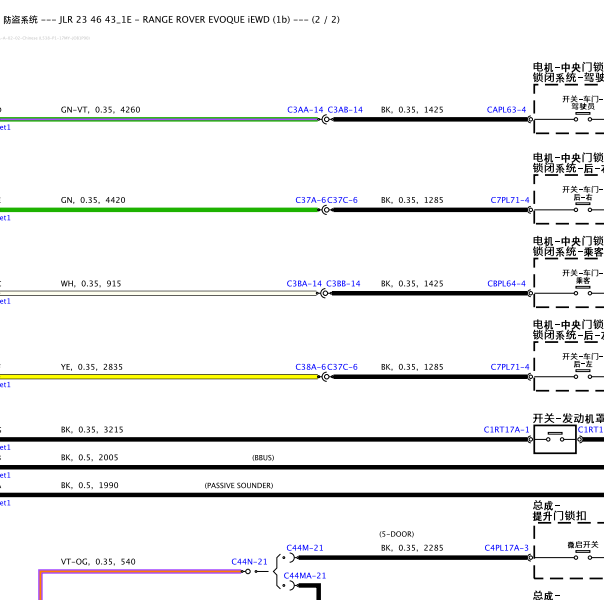Viewport: 604px width, 600px height.
Task: Select "BK, 0.35, 1285" label on GN 4420 row
Action: pyautogui.click(x=412, y=200)
